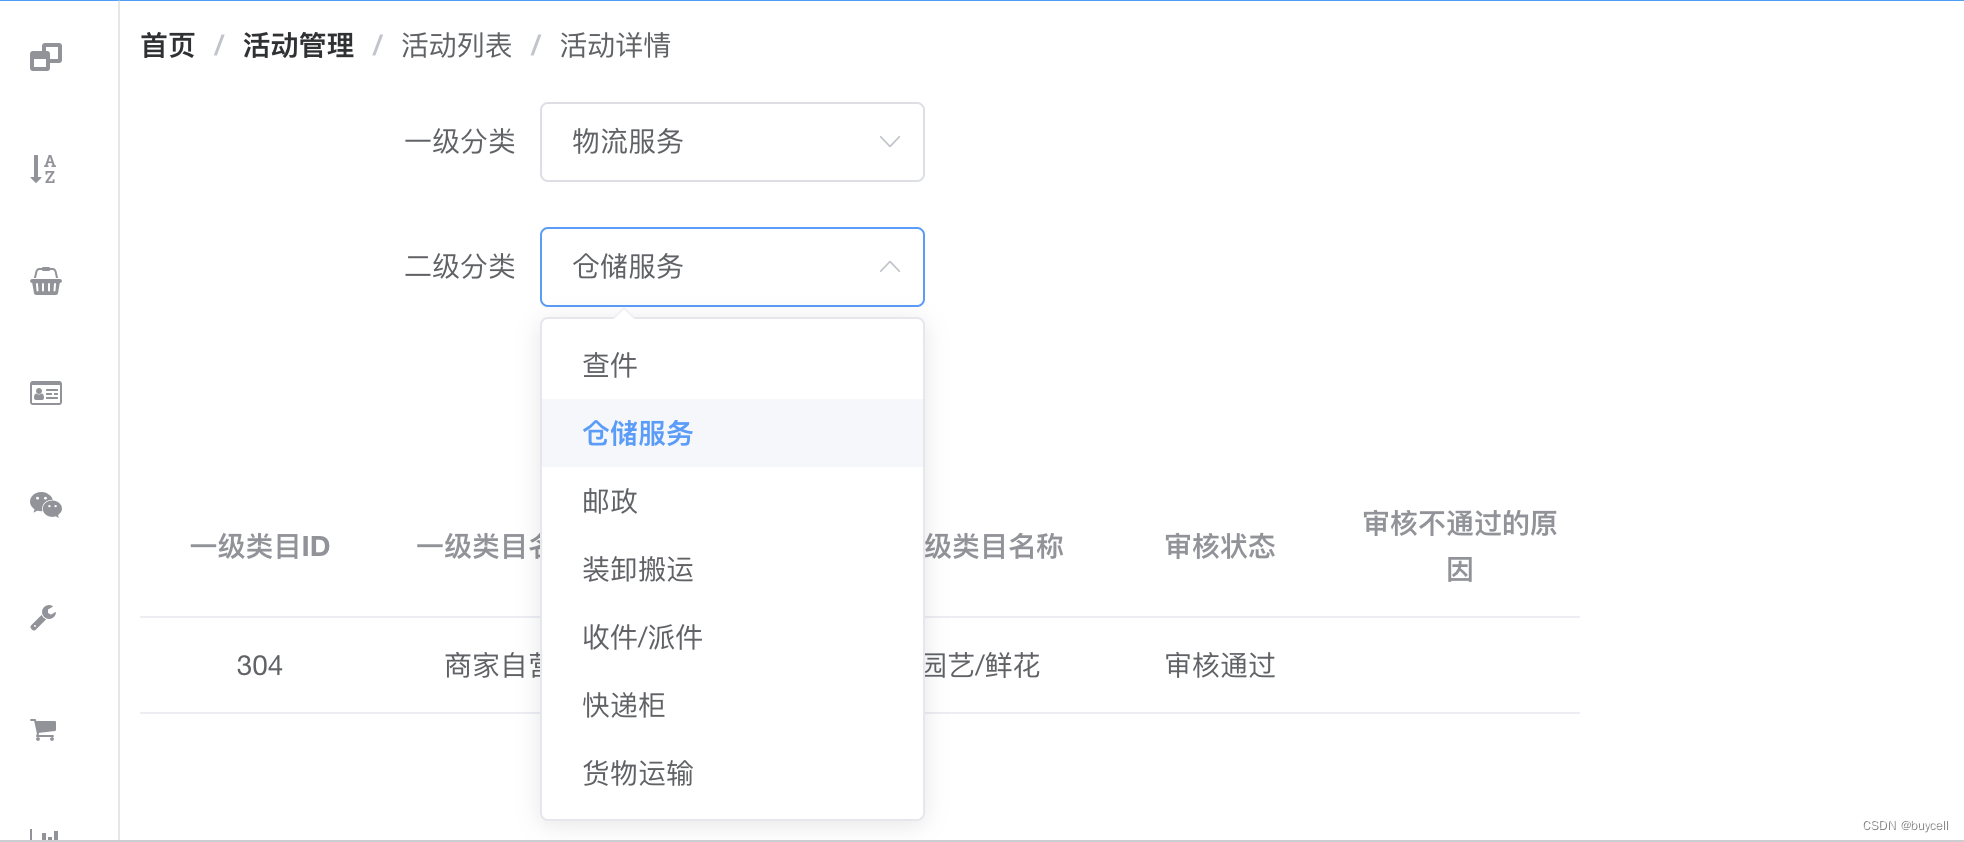Click 活动管理 breadcrumb link

point(298,46)
